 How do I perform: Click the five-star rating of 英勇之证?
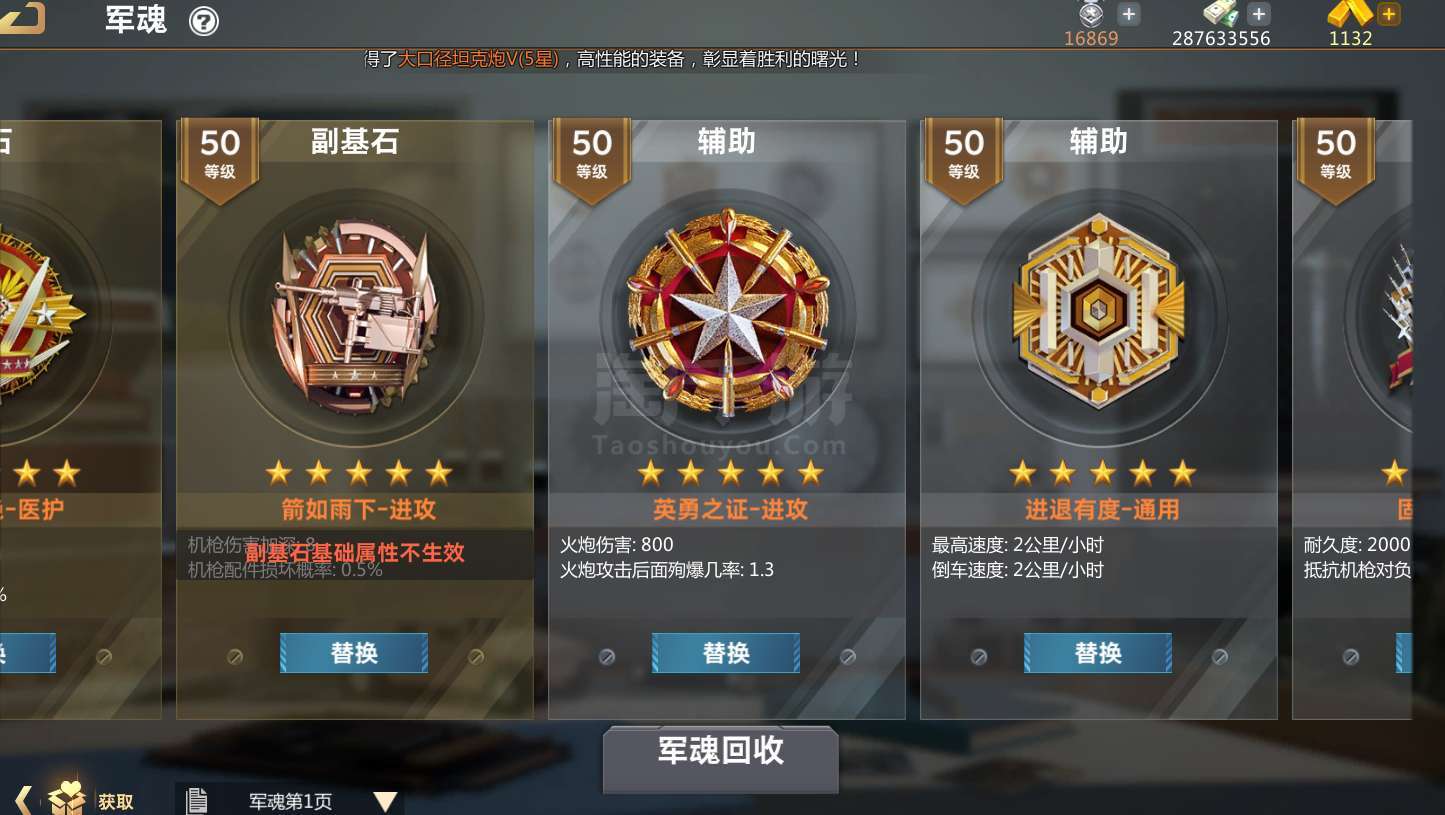click(730, 472)
